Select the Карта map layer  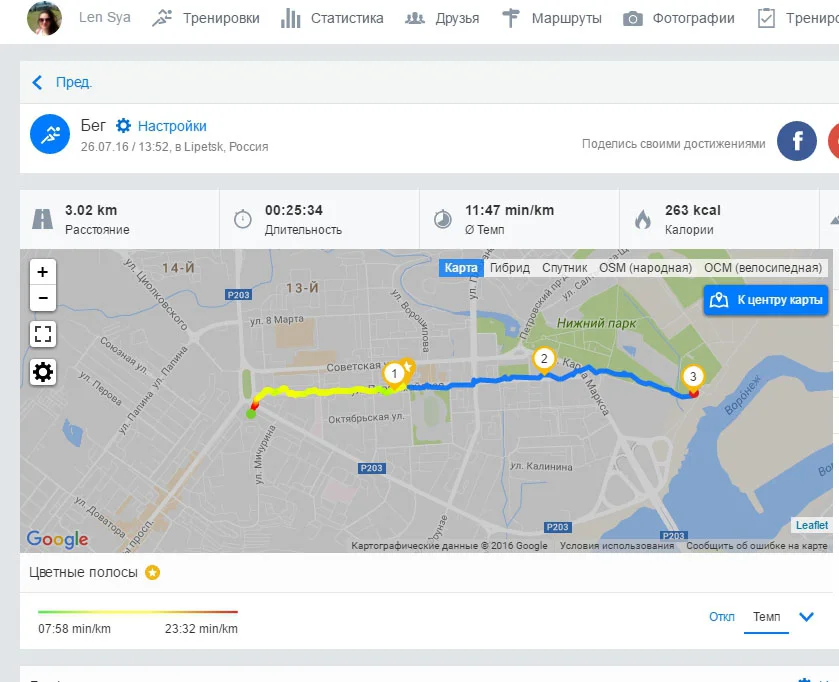[461, 268]
